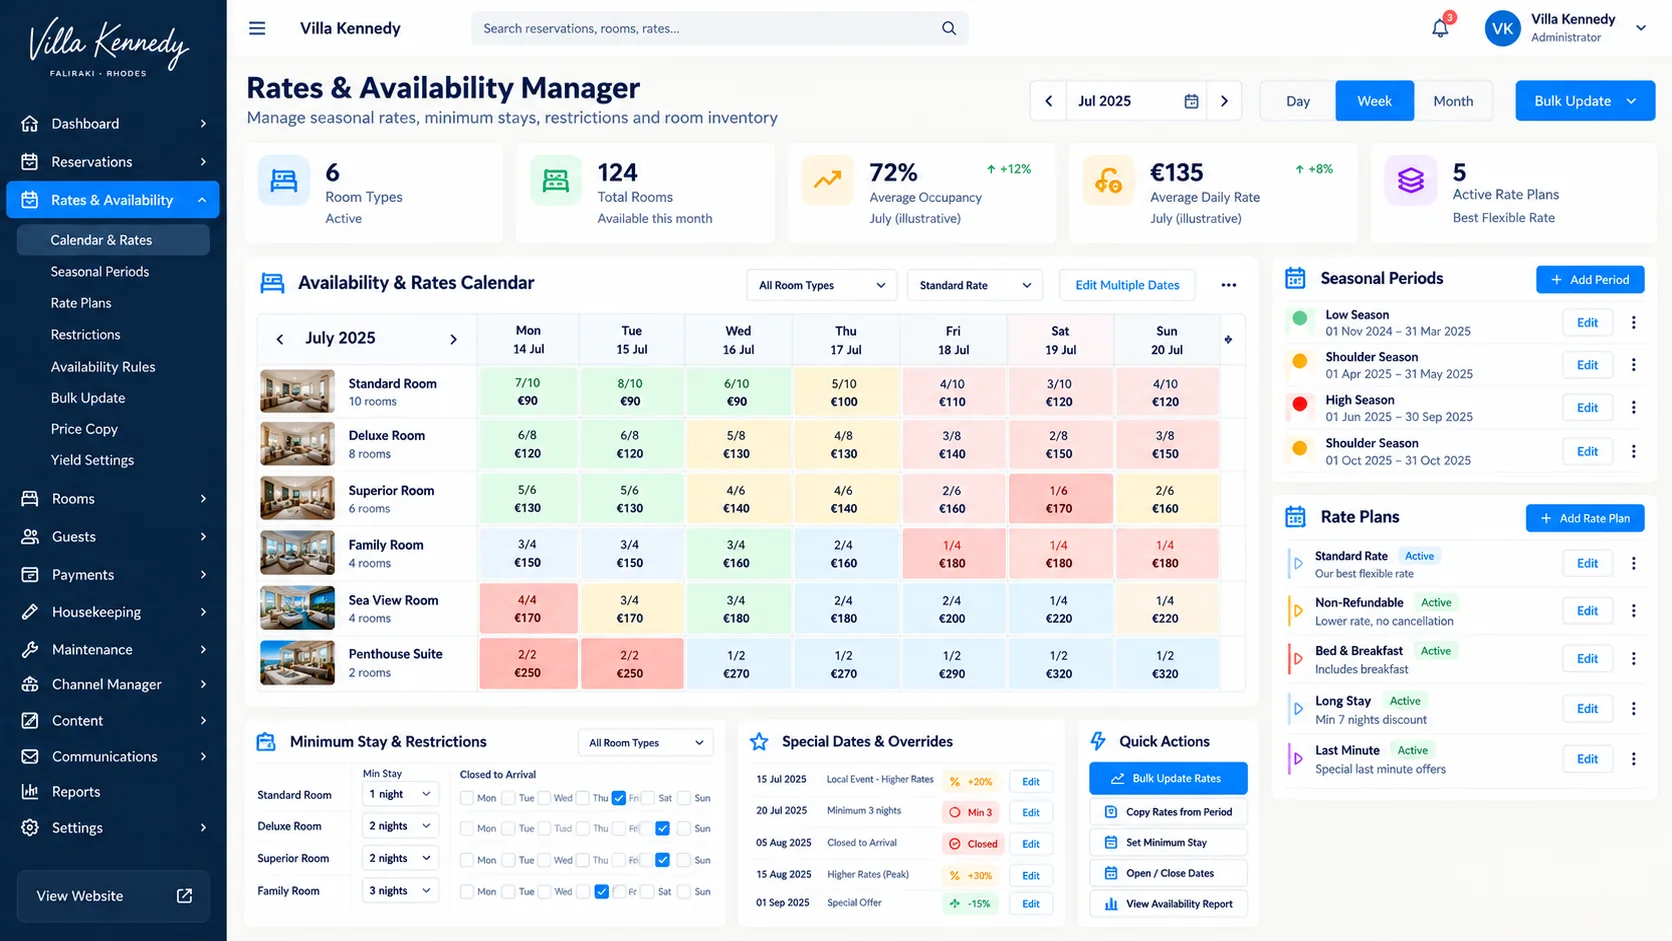Open the Standard Rate dropdown

pos(975,285)
